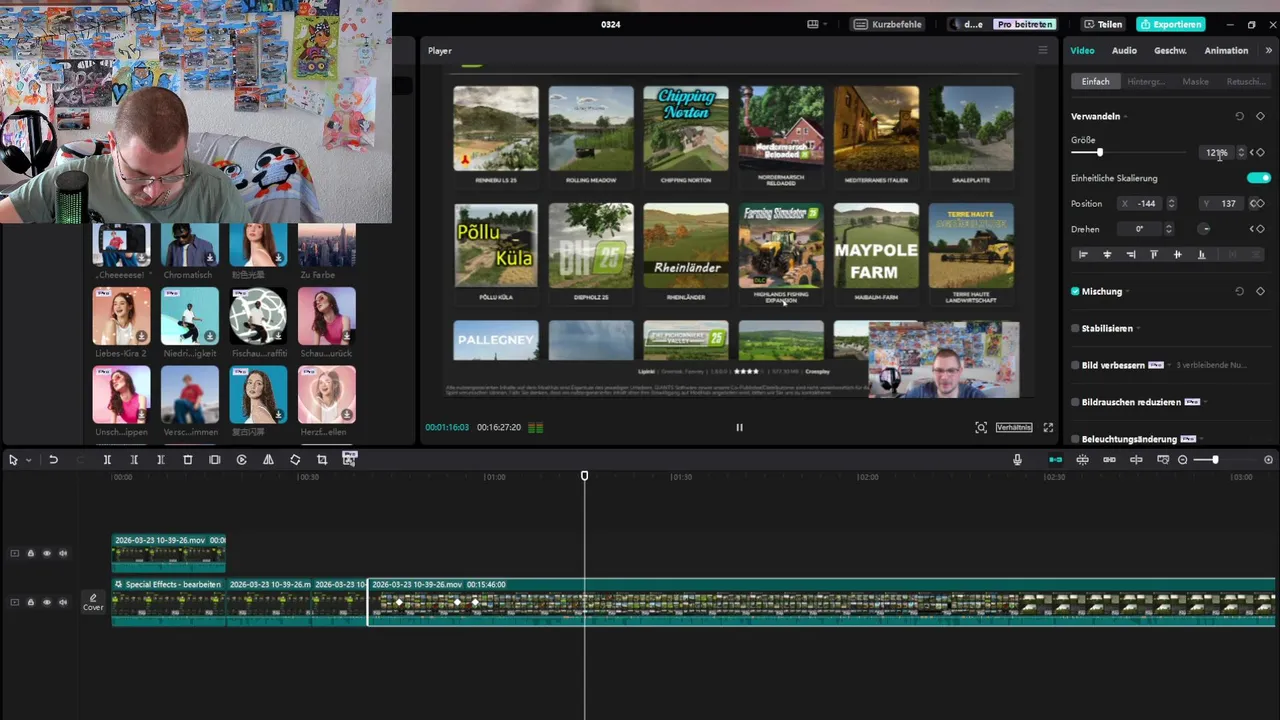Enable the Bild verbessern checkbox
1280x720 pixels.
tap(1075, 365)
